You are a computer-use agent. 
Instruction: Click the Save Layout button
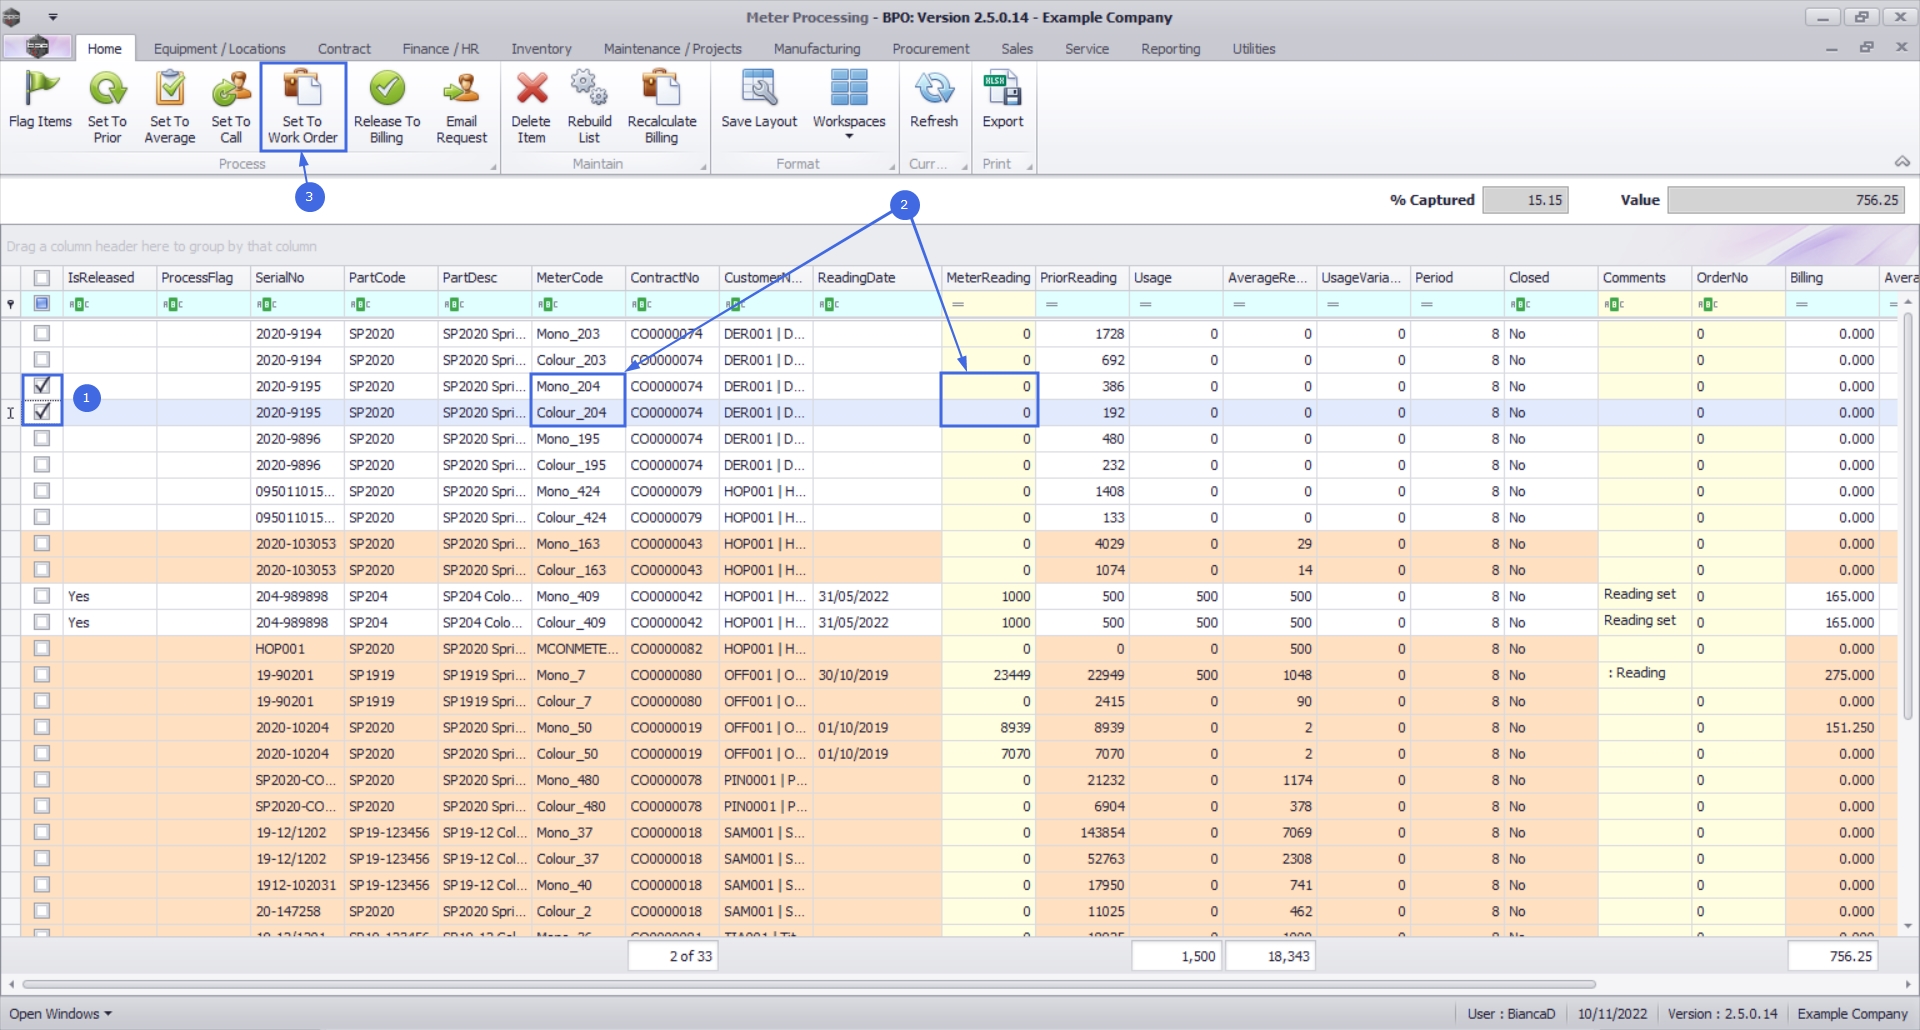[759, 100]
